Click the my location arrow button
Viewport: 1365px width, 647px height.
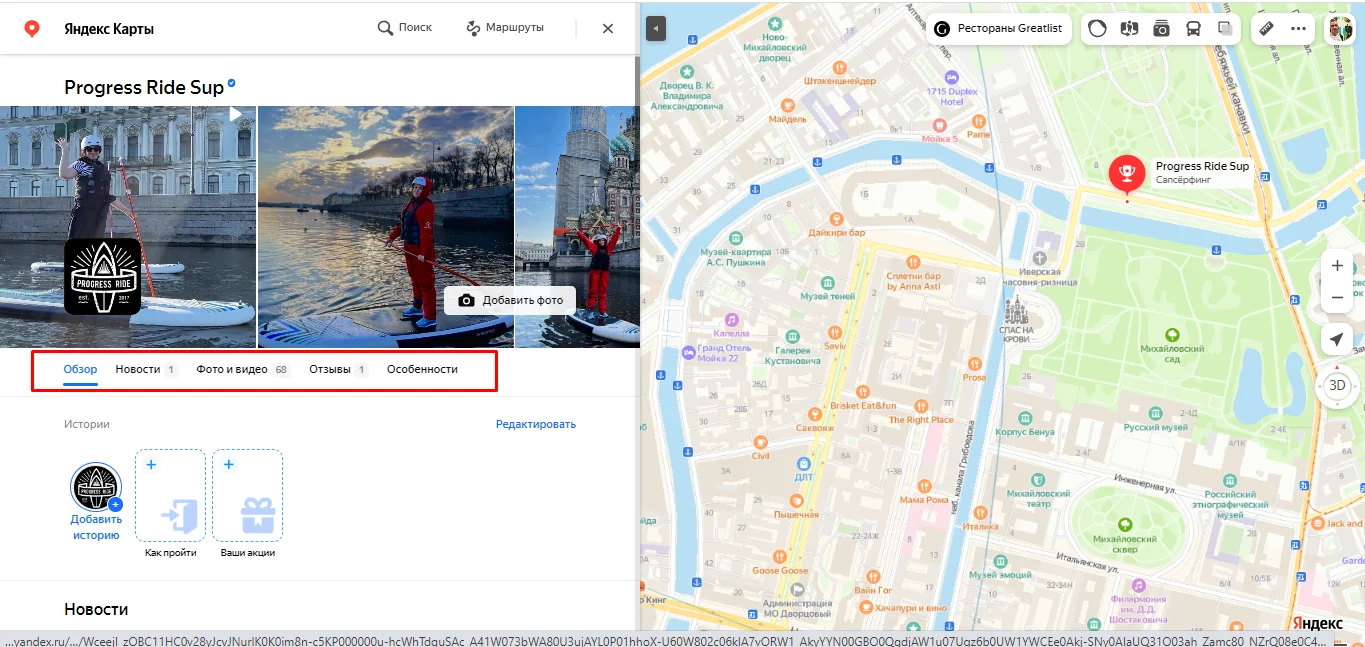tap(1337, 340)
